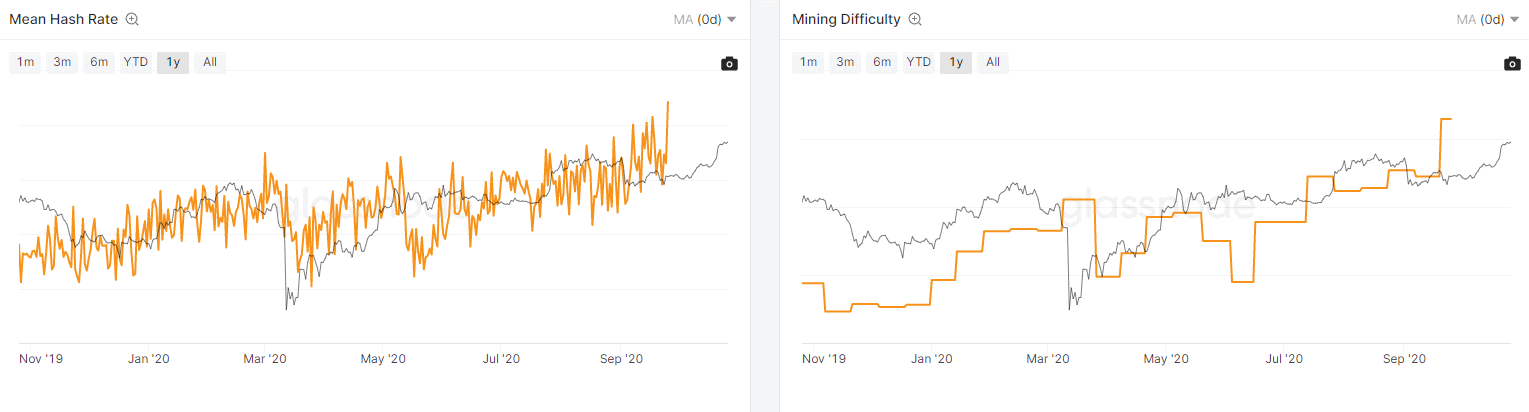Download Mean Hash Rate chart snapshot camera
Viewport: 1529px width, 412px height.
pyautogui.click(x=729, y=64)
